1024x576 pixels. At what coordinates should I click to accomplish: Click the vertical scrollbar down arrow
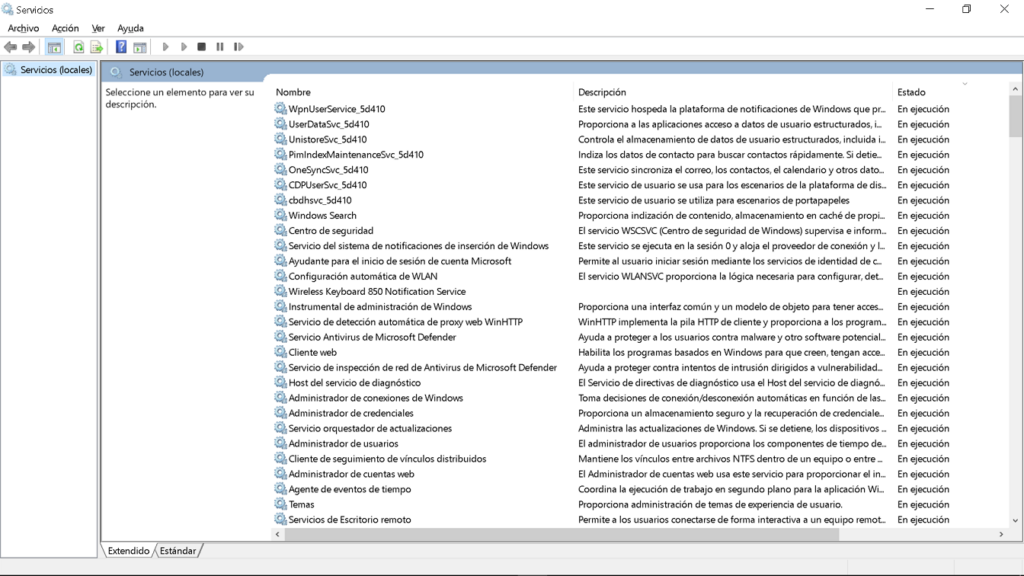[x=1015, y=520]
